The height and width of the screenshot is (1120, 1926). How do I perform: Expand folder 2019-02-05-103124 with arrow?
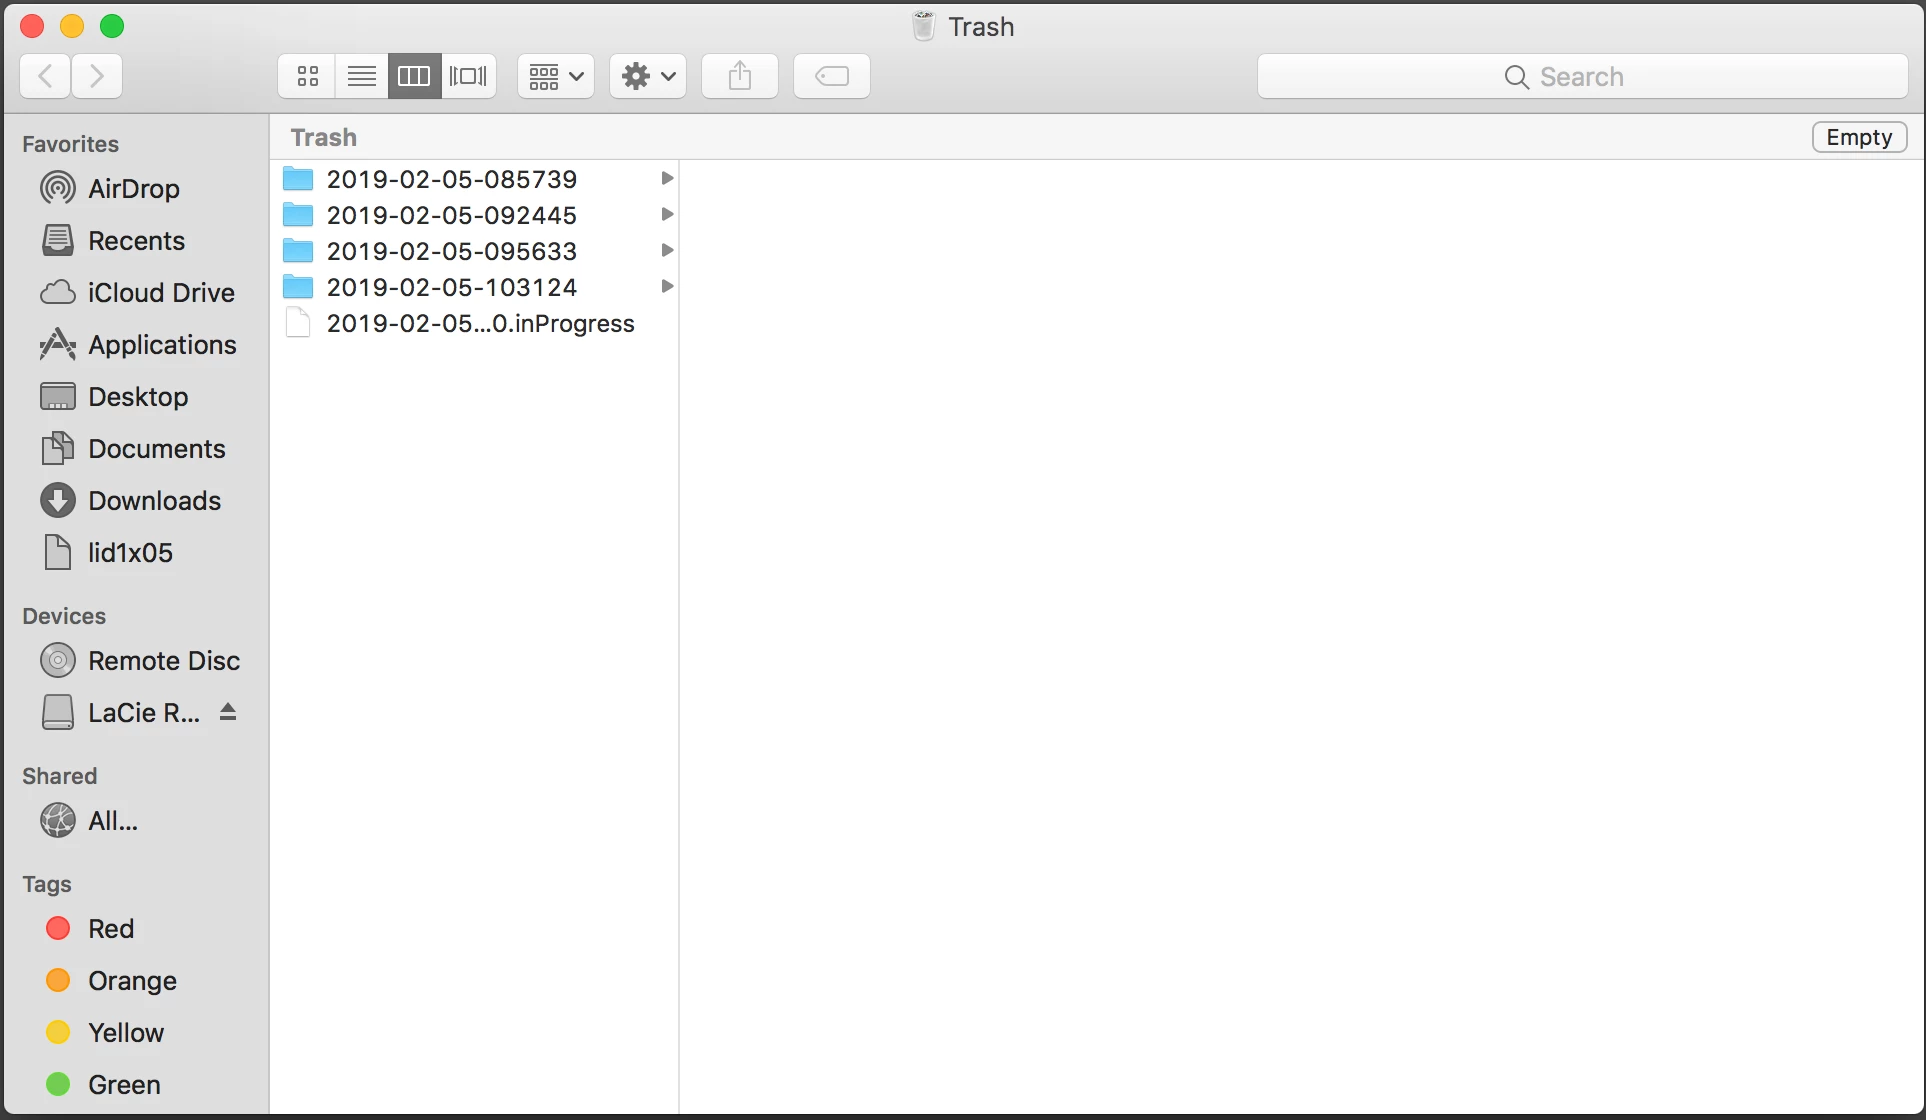tap(667, 286)
